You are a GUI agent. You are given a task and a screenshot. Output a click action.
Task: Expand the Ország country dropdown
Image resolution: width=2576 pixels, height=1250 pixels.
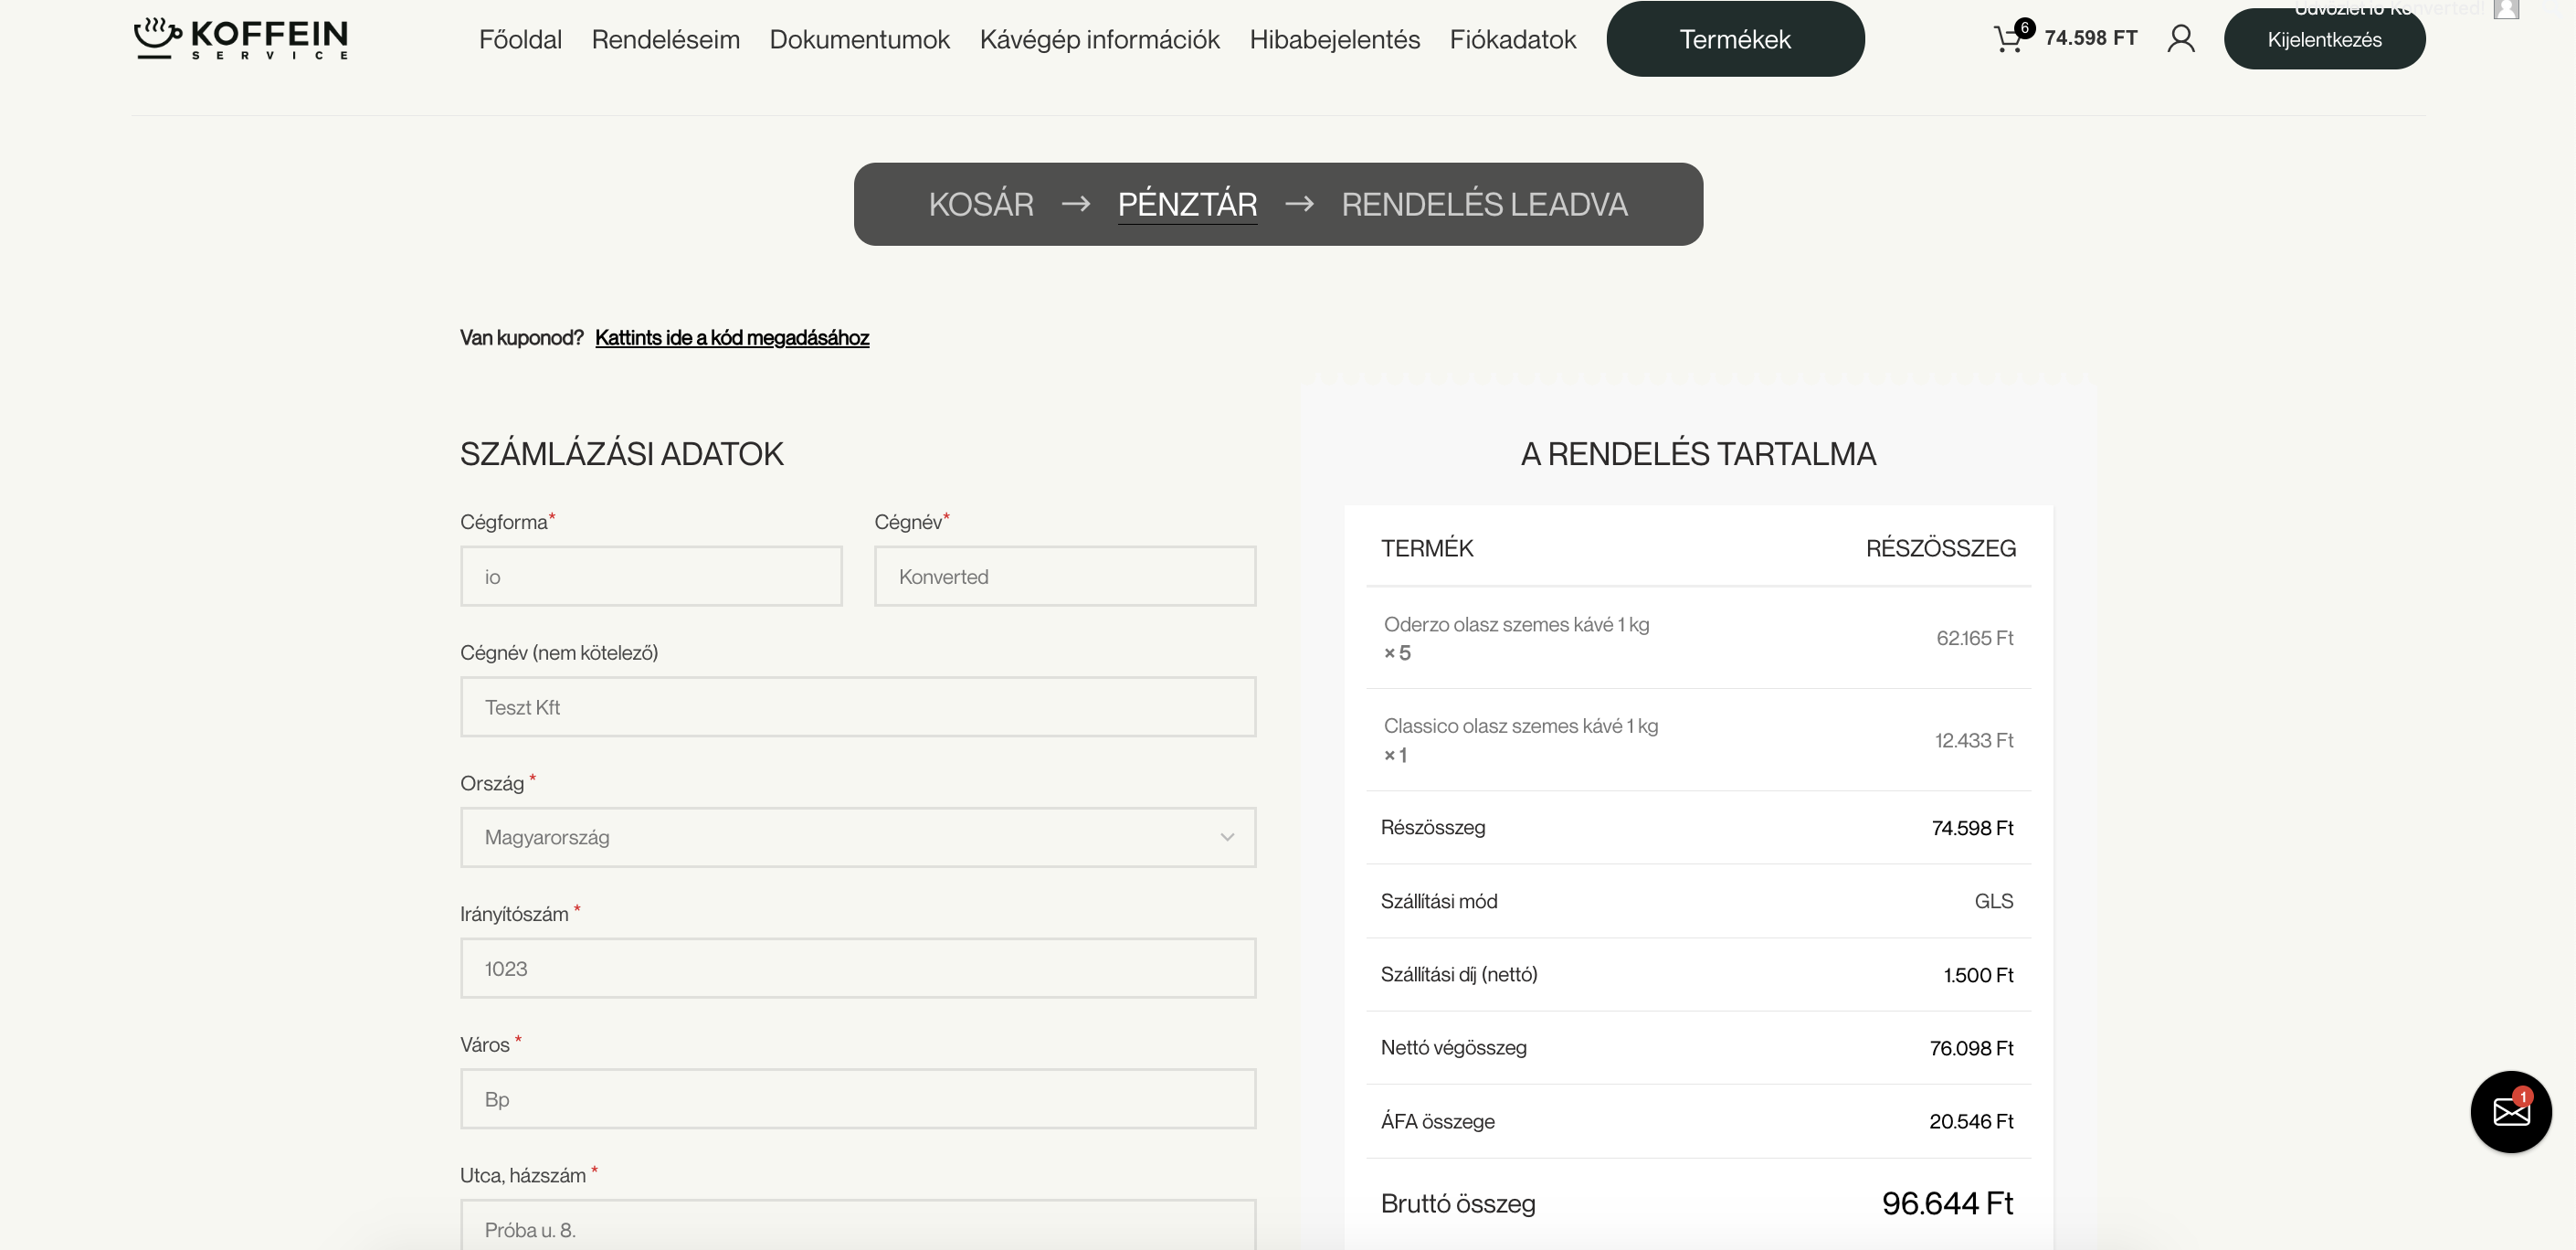857,837
